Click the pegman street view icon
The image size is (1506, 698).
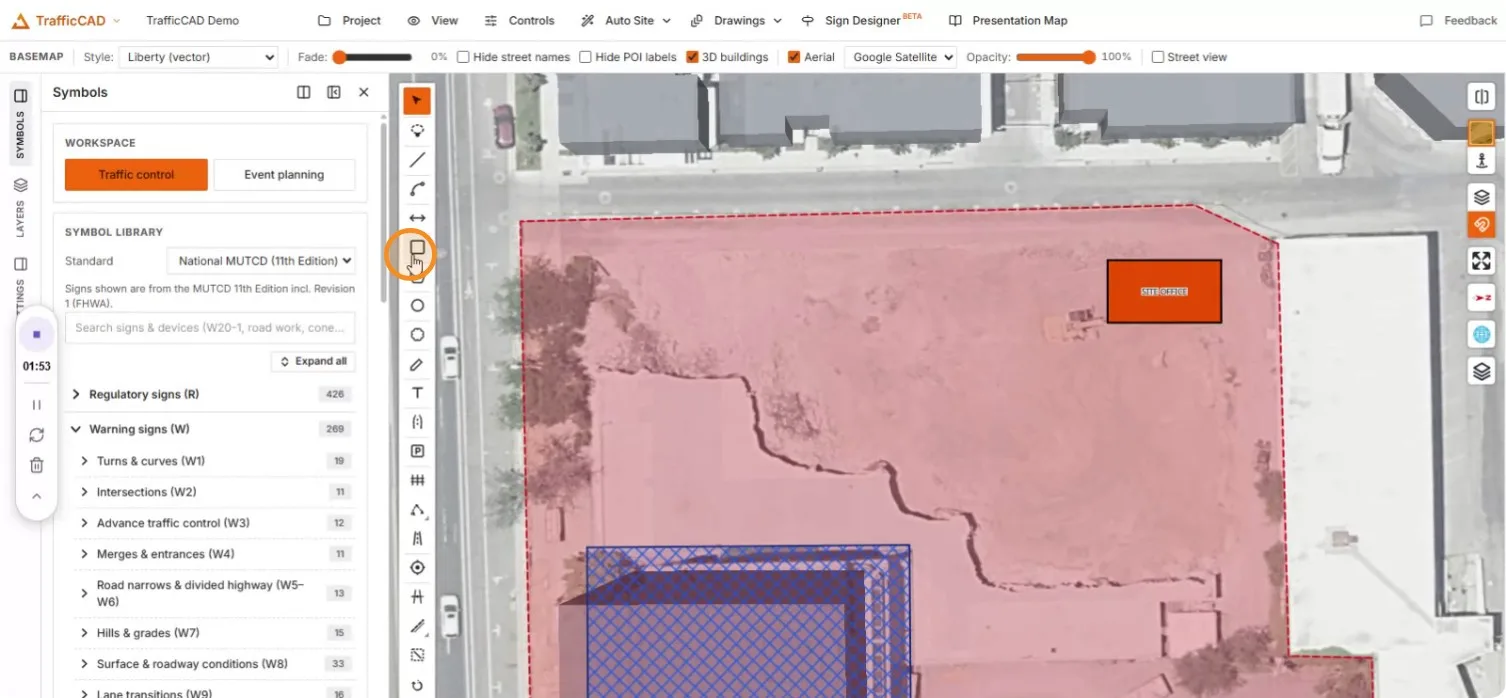1481,160
